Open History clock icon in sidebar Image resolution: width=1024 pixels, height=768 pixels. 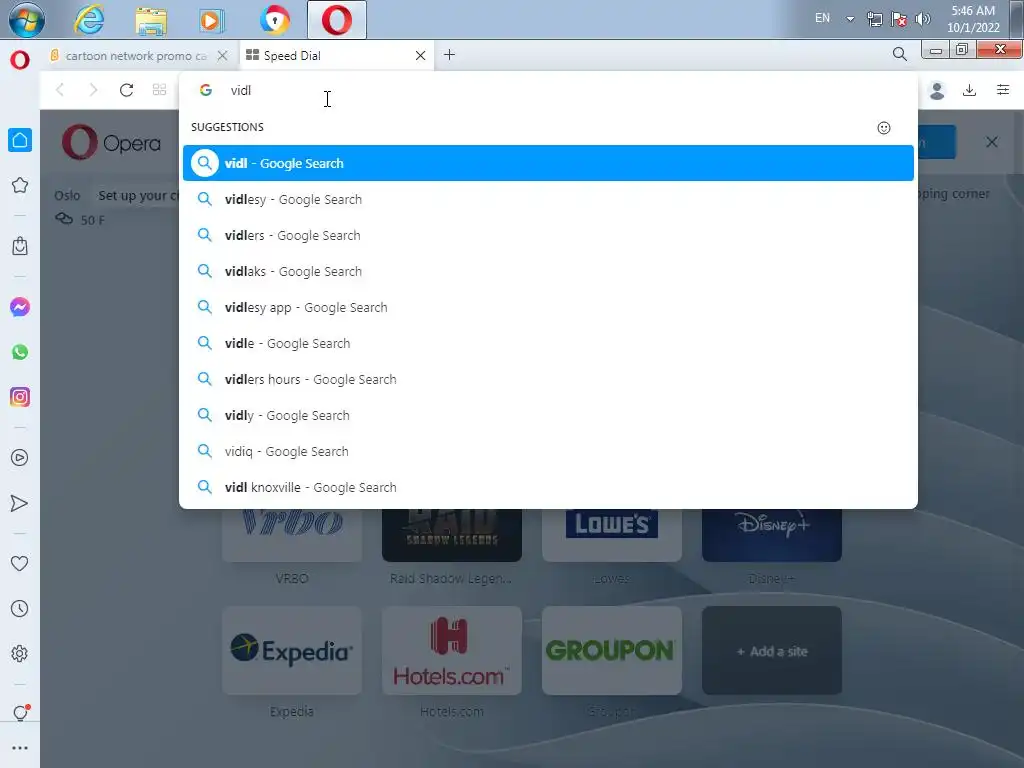pyautogui.click(x=20, y=609)
